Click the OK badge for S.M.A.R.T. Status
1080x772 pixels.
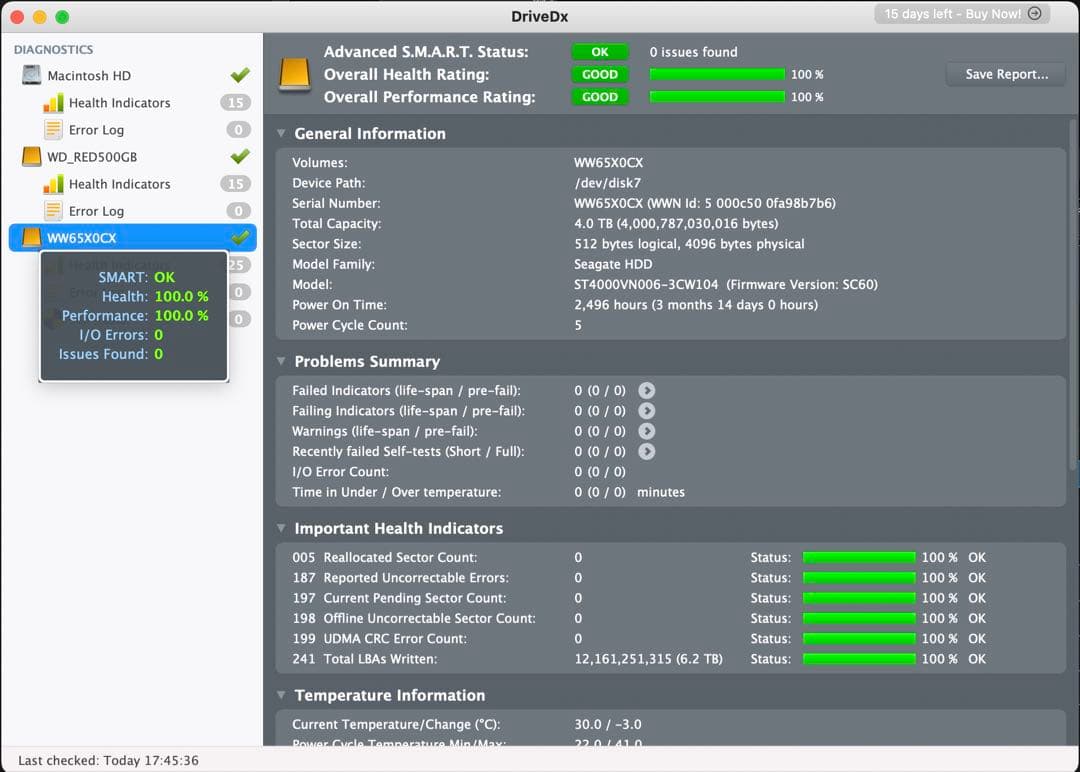[600, 52]
